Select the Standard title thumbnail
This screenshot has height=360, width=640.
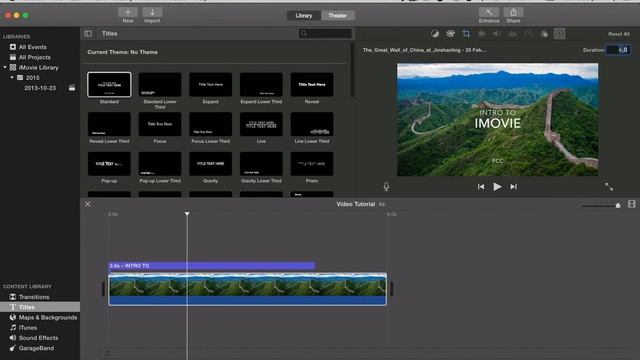pos(109,84)
